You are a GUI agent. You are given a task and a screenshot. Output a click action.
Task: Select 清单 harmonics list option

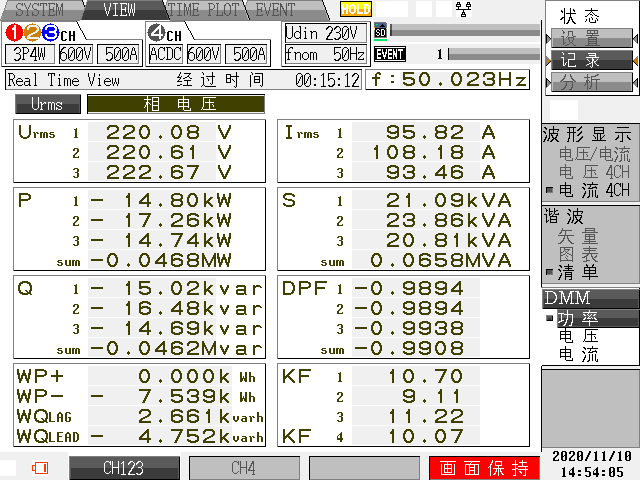(x=578, y=271)
